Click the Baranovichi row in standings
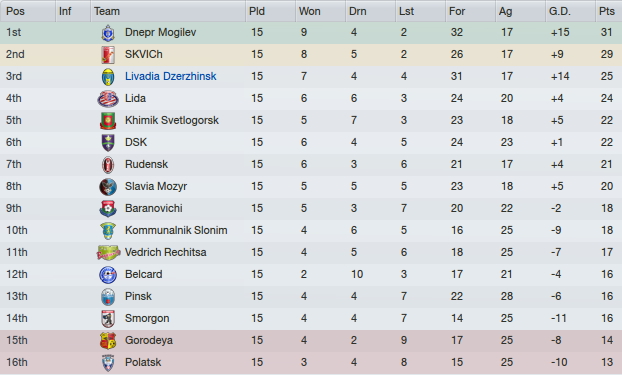This screenshot has height=375, width=622. (x=311, y=209)
